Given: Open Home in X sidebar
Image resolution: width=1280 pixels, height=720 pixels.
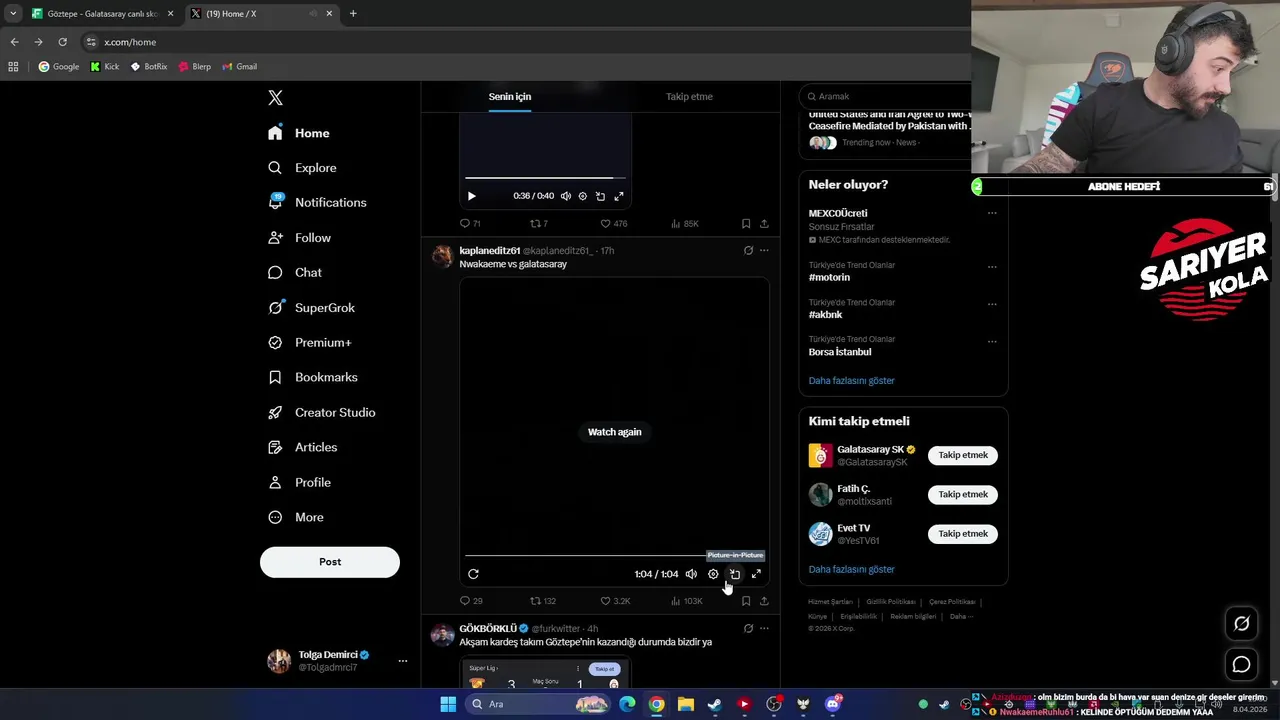Looking at the screenshot, I should coord(299,133).
